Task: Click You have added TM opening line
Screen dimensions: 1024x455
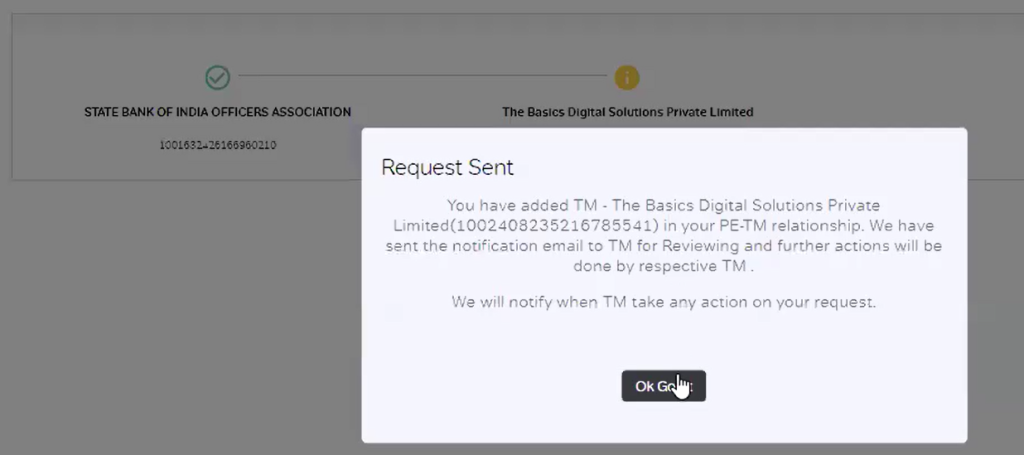Action: [523, 206]
